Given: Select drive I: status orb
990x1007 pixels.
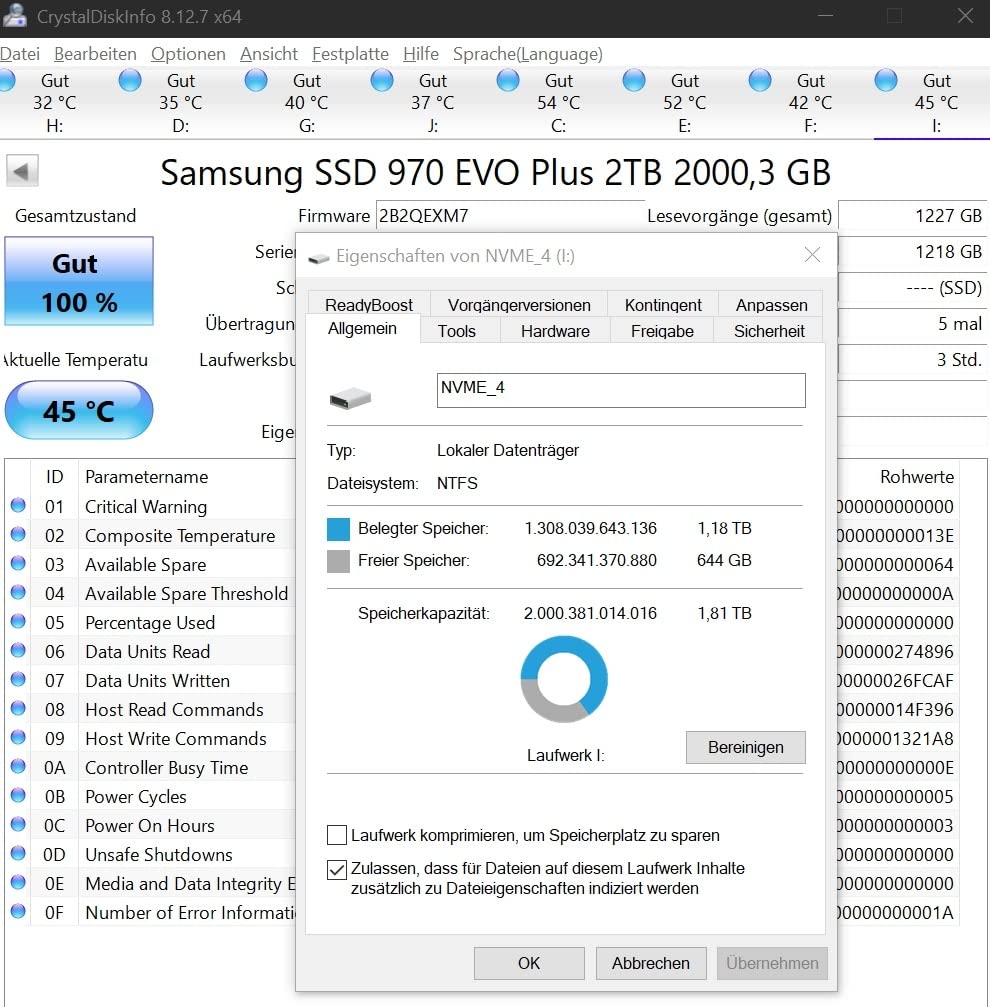Looking at the screenshot, I should click(886, 81).
